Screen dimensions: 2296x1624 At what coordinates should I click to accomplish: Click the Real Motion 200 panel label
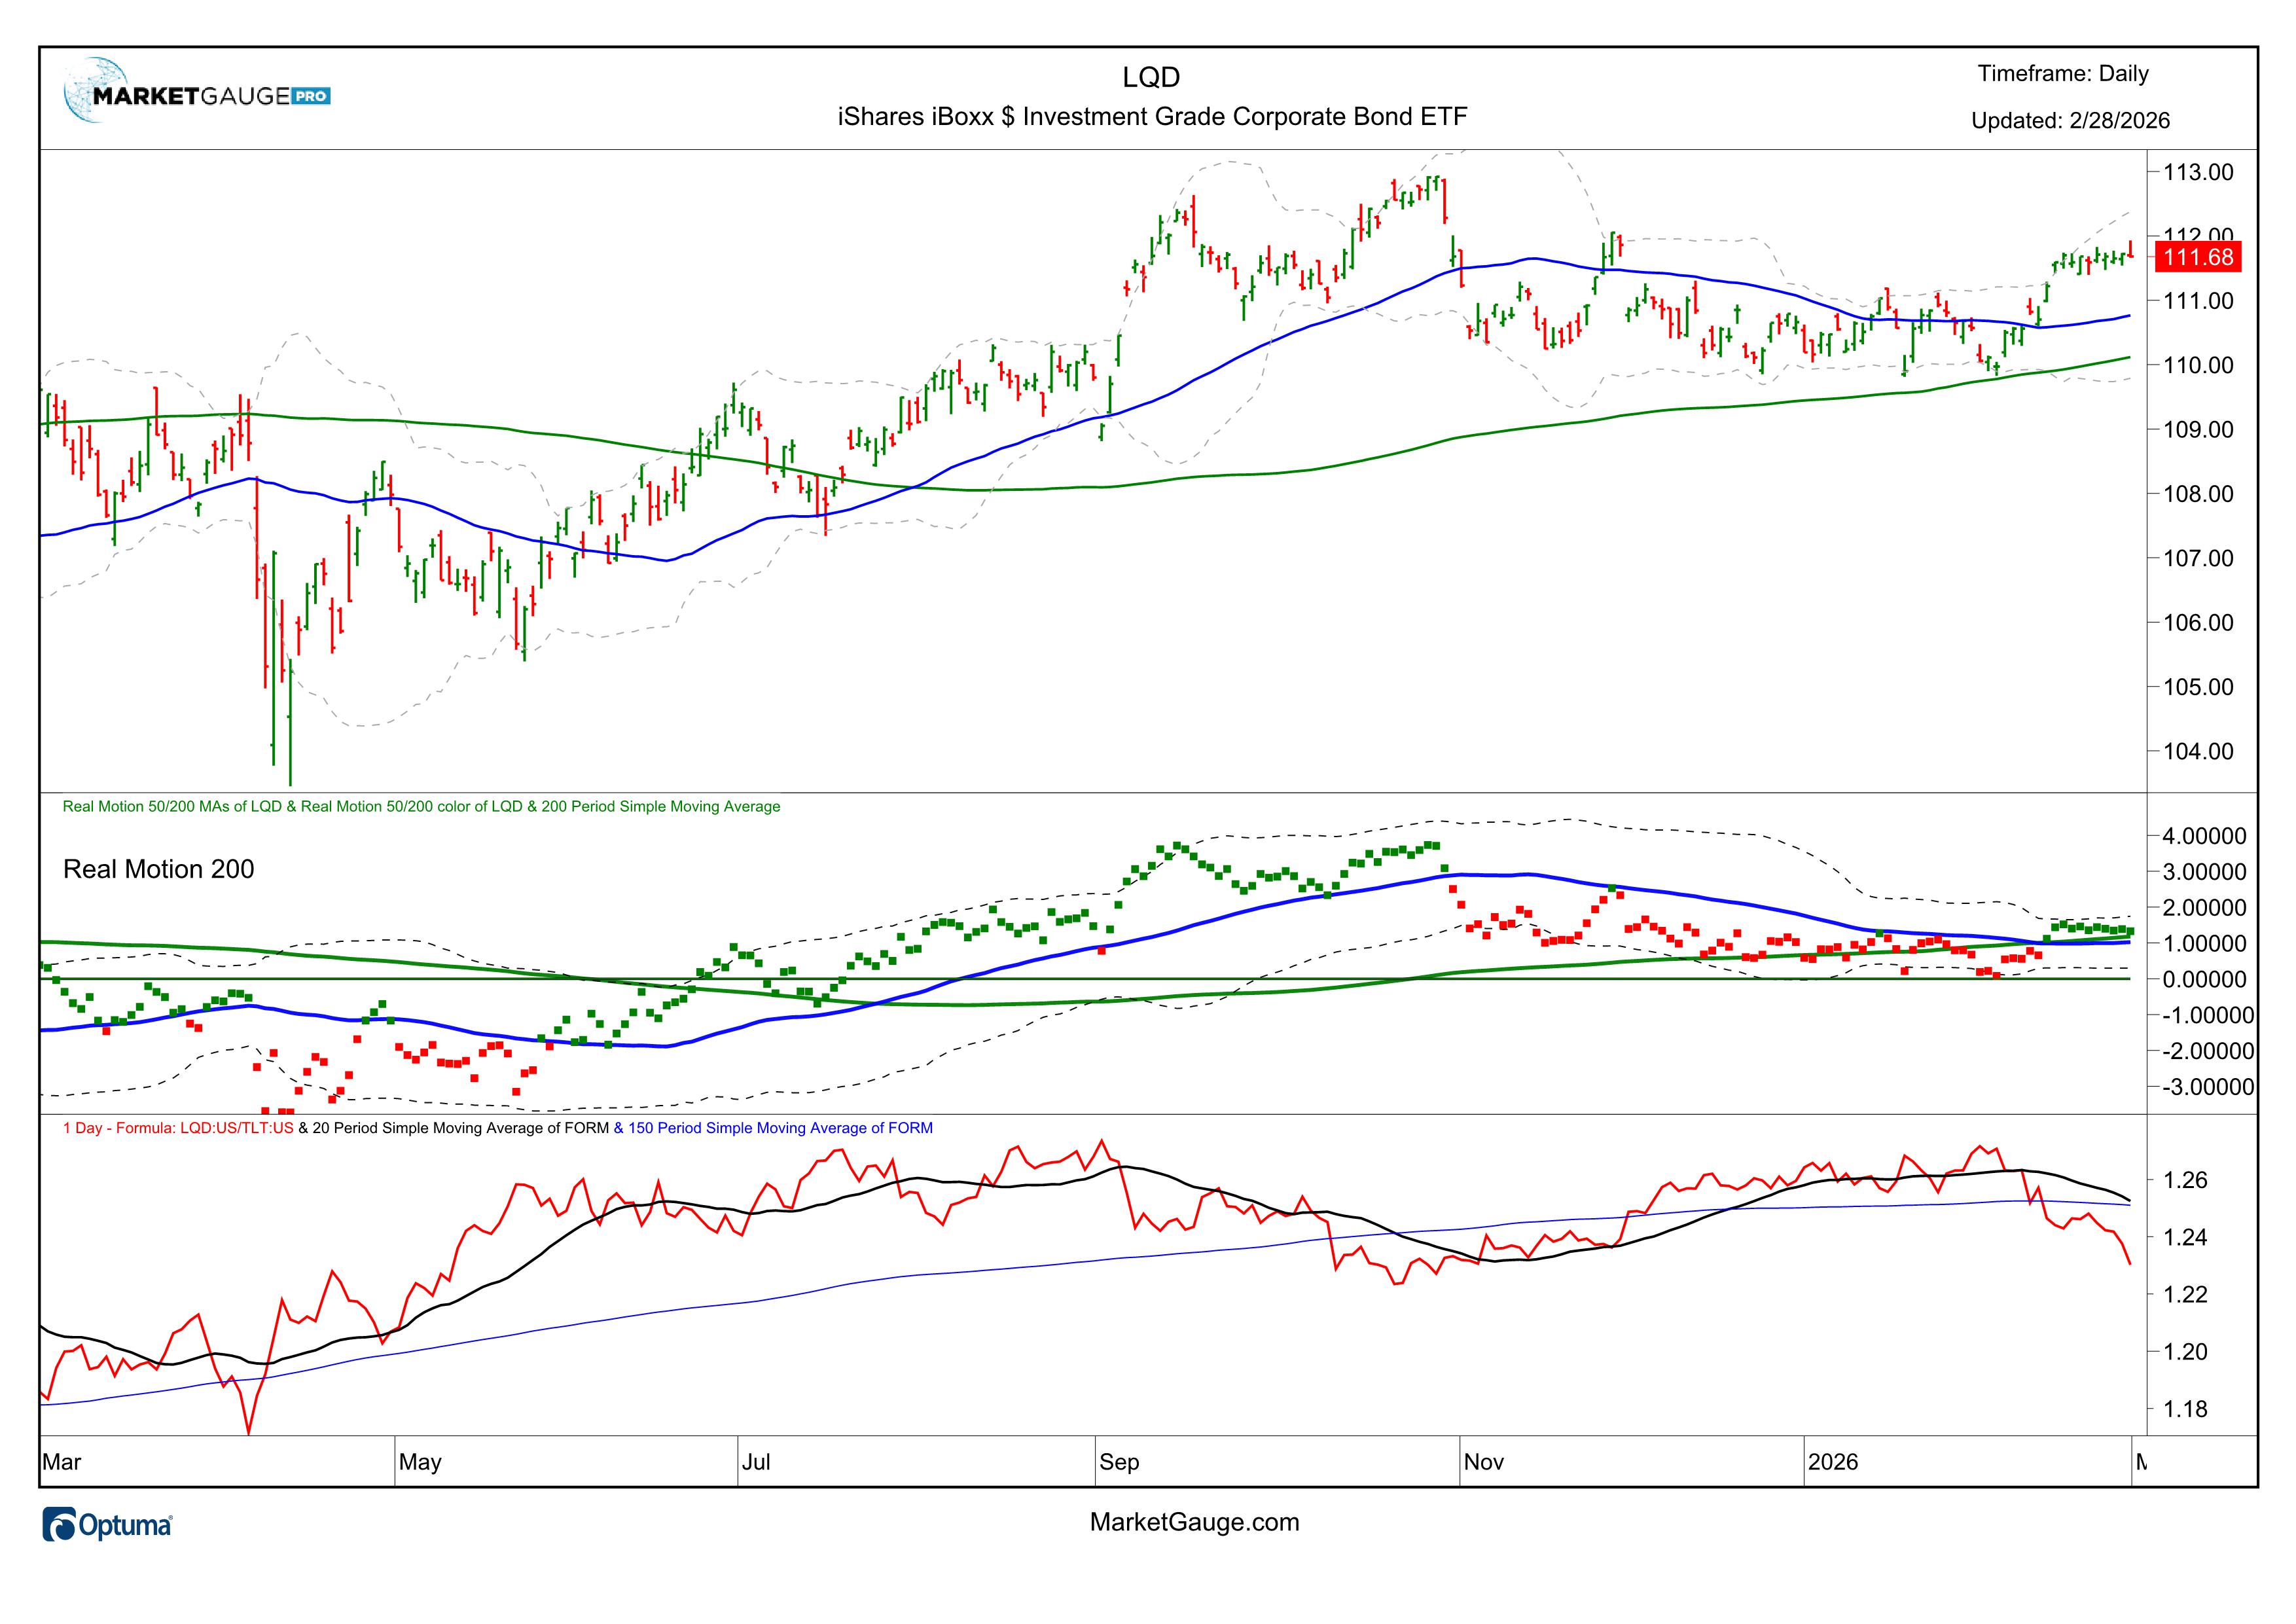(158, 869)
